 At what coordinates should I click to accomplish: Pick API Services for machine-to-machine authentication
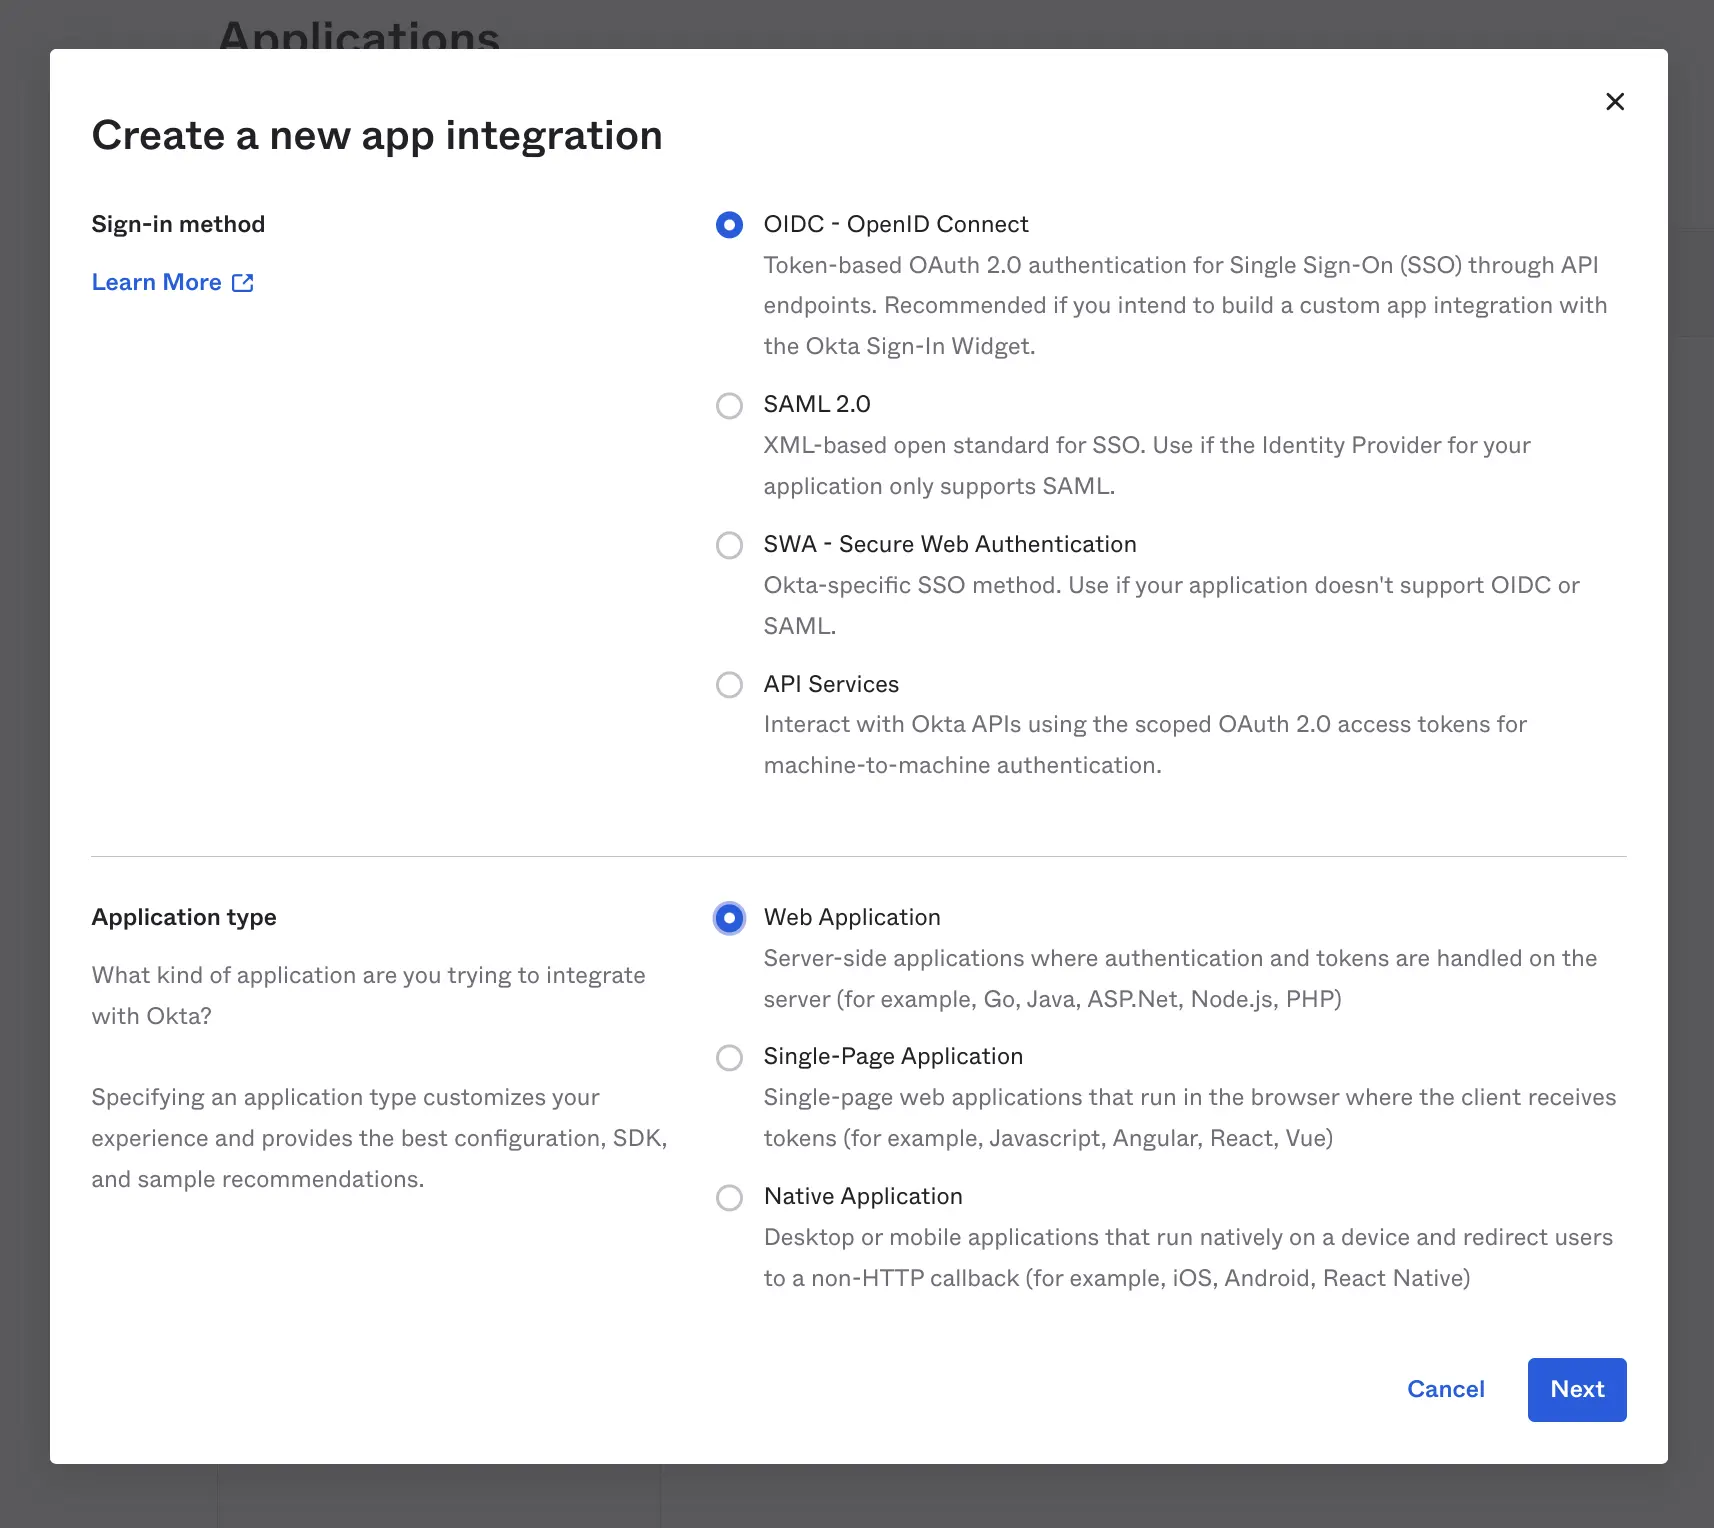(729, 685)
